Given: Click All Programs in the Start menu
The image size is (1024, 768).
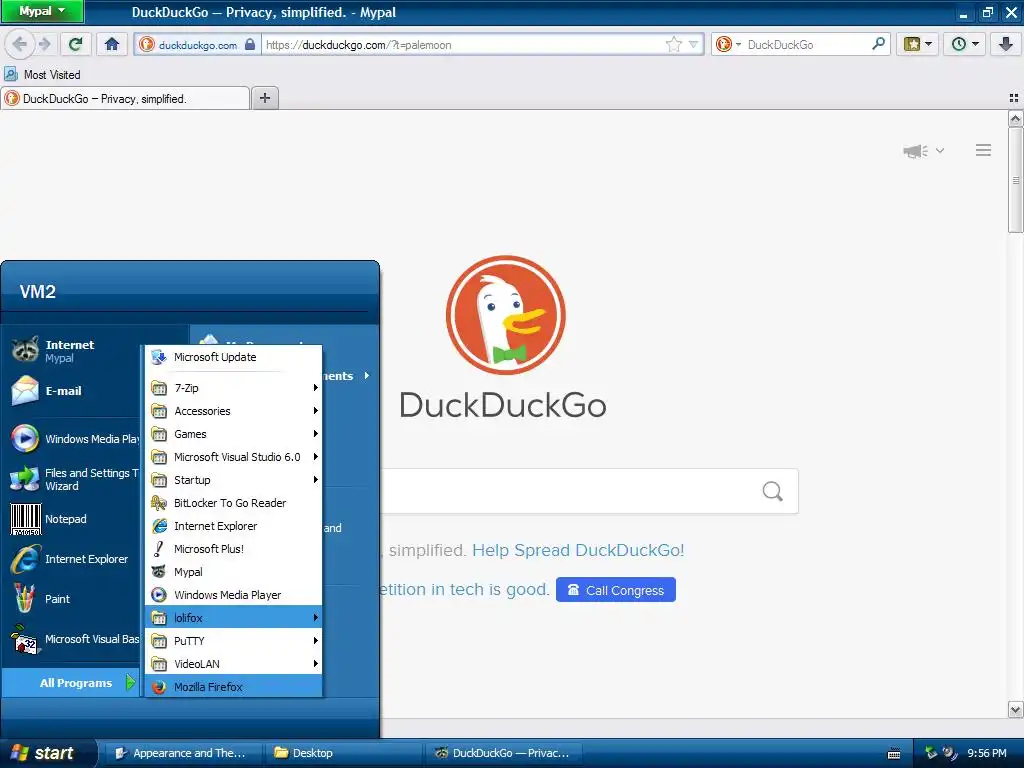Looking at the screenshot, I should [72, 683].
